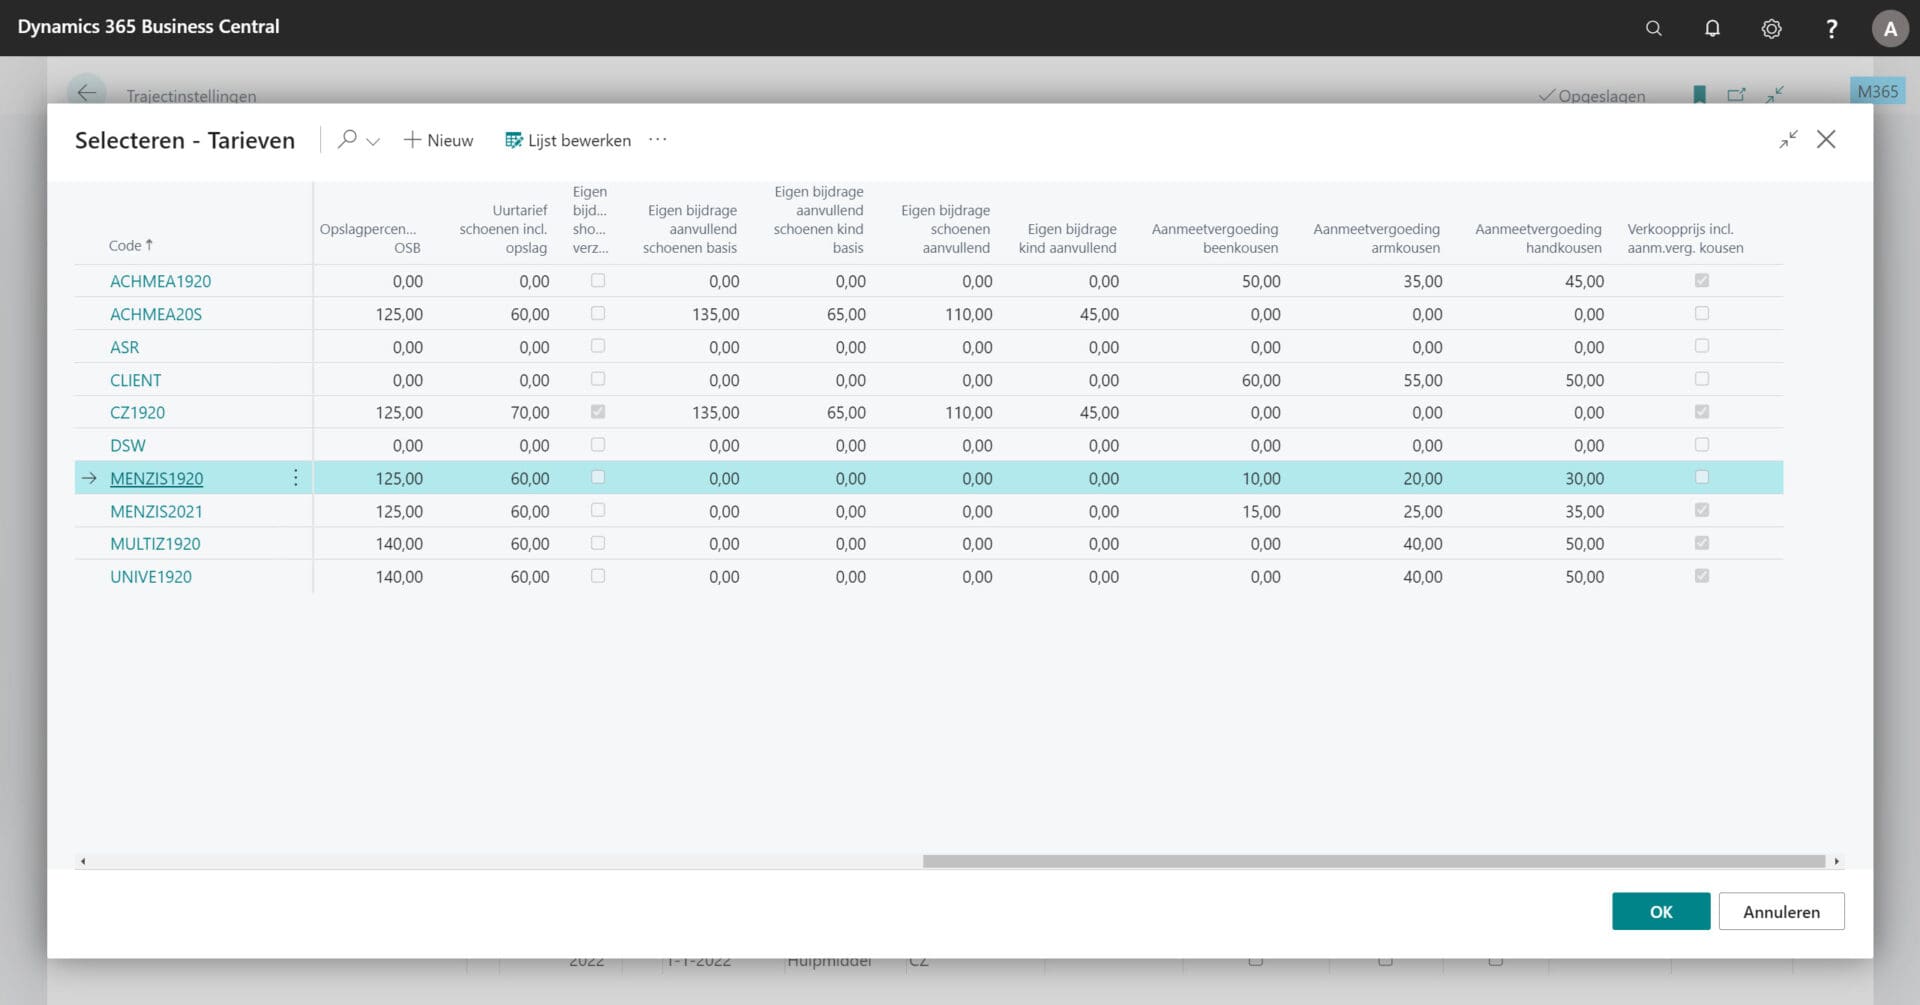Confirm selection with OK button
This screenshot has height=1005, width=1920.
[x=1660, y=911]
